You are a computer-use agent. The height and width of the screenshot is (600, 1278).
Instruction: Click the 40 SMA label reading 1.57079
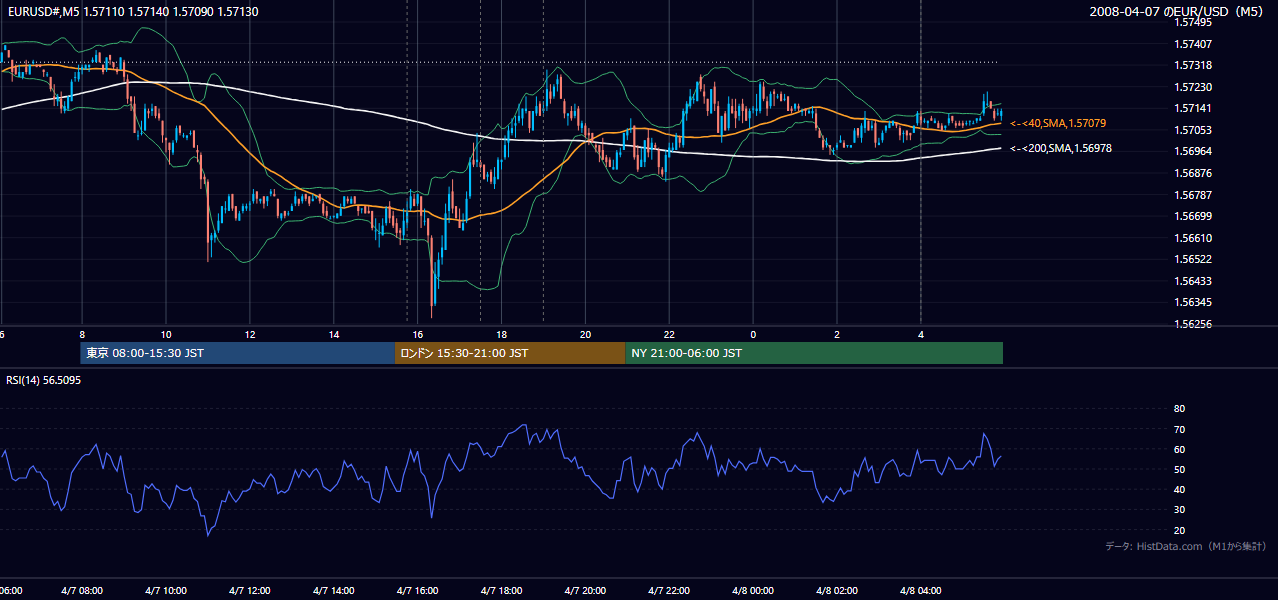tap(1058, 123)
